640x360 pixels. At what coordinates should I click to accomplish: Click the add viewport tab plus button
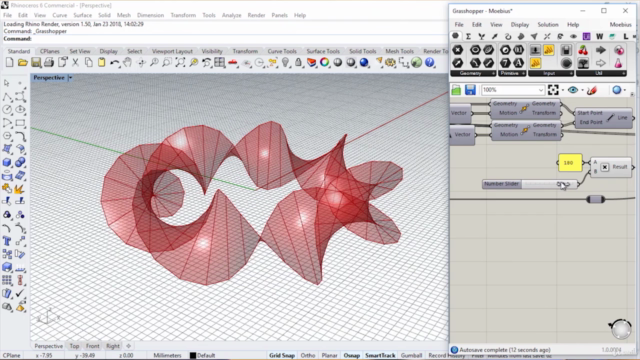tap(129, 346)
